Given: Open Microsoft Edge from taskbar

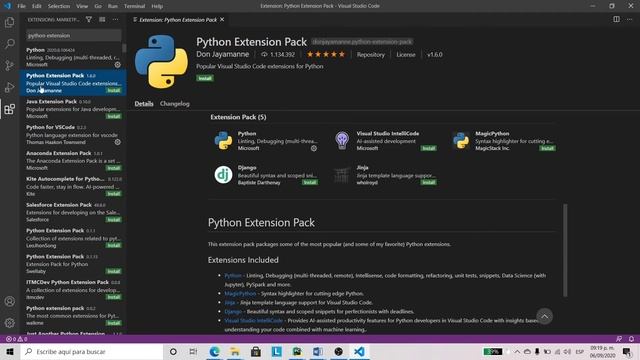Looking at the screenshot, I should (x=214, y=351).
